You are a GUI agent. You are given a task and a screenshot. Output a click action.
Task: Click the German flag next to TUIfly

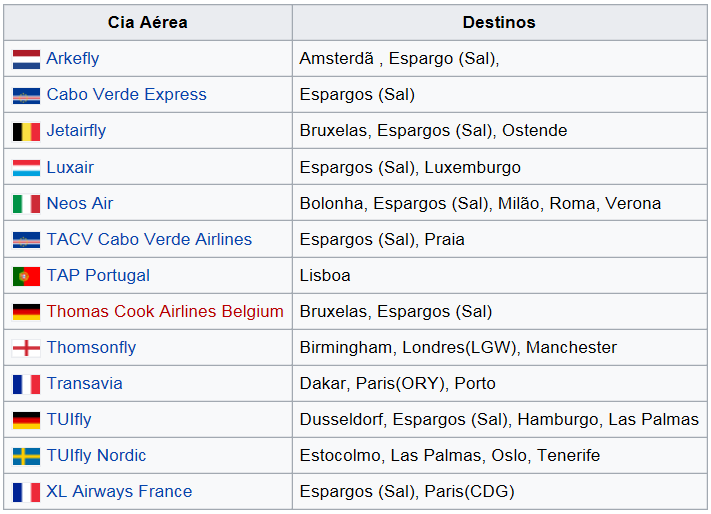click(26, 420)
